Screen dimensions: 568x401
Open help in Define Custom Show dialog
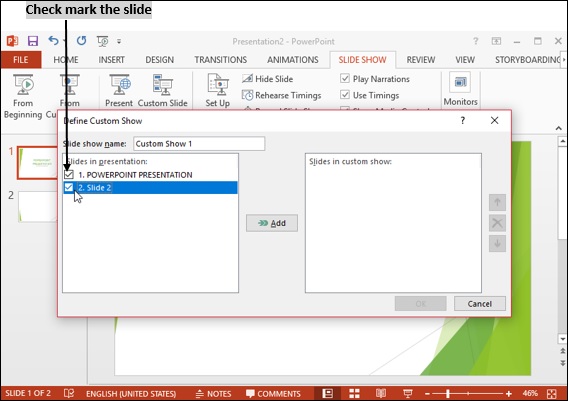click(x=463, y=121)
